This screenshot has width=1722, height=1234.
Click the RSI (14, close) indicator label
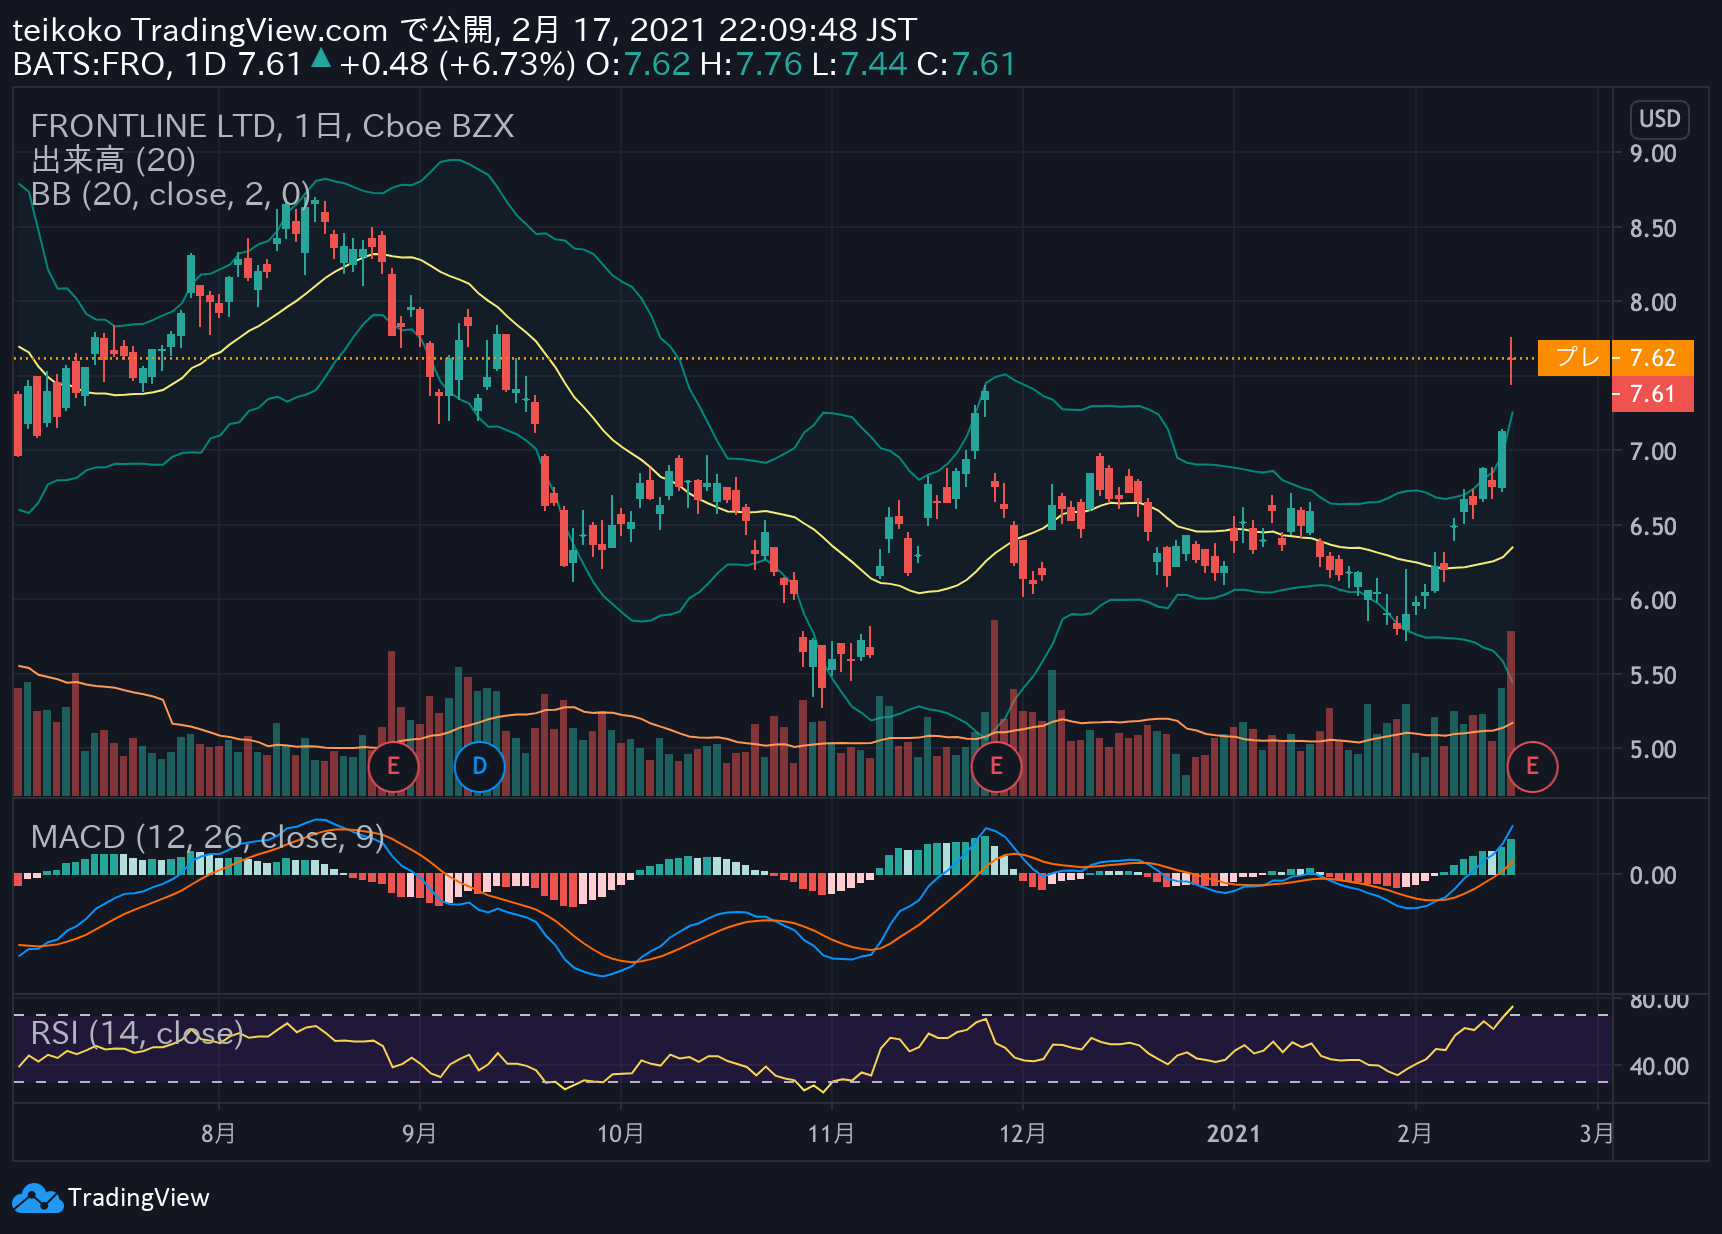(137, 1032)
